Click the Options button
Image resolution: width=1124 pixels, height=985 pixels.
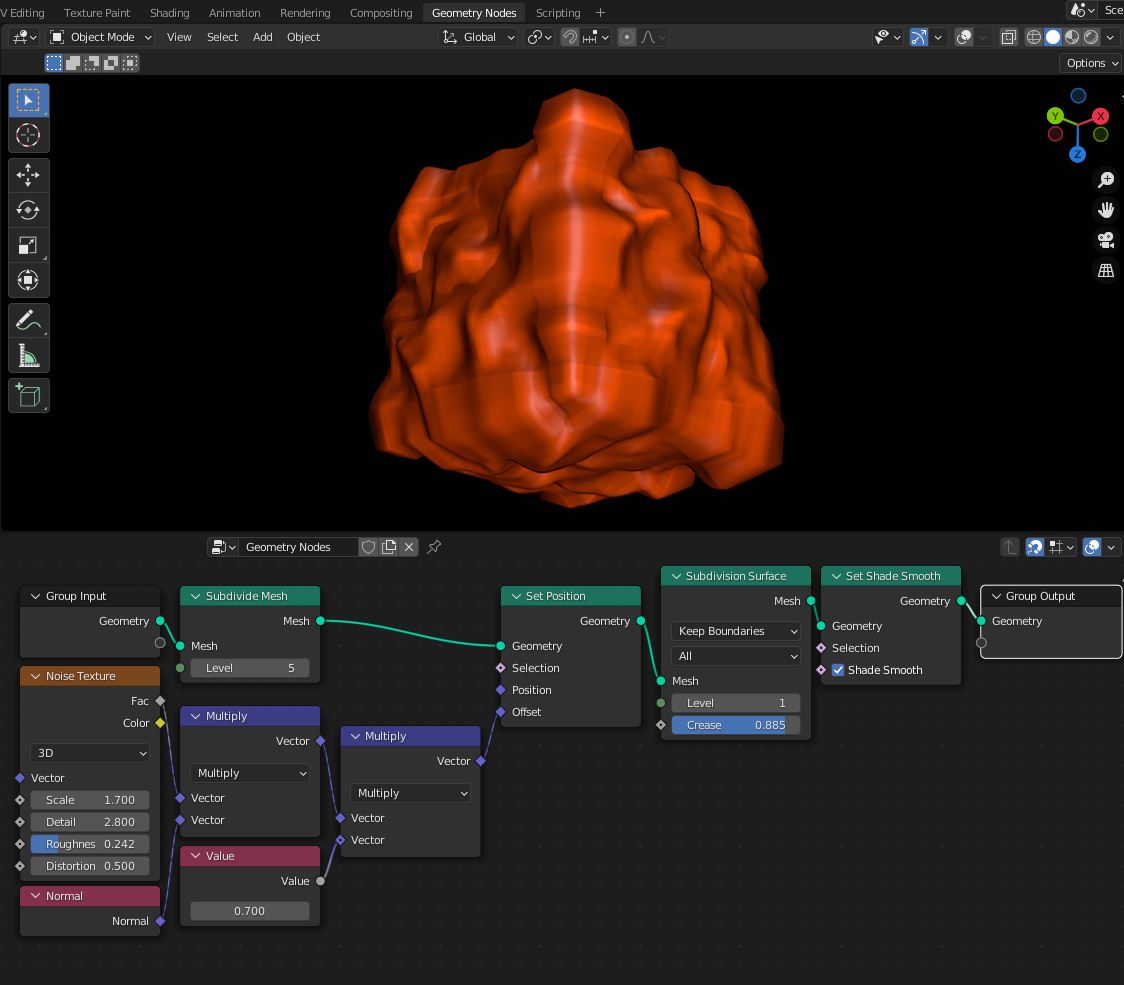(x=1091, y=63)
